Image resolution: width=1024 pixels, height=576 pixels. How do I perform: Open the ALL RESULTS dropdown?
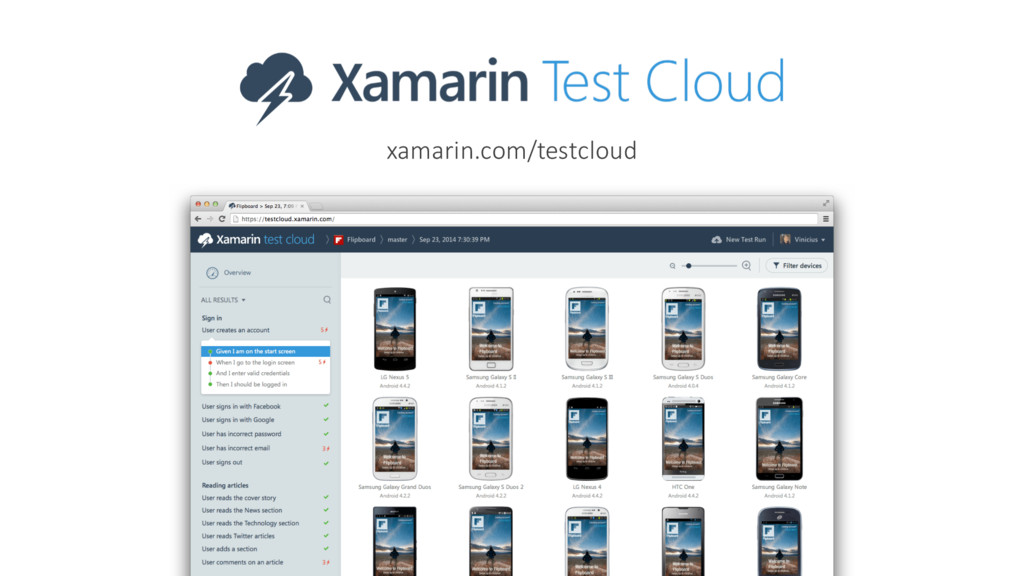(x=223, y=300)
